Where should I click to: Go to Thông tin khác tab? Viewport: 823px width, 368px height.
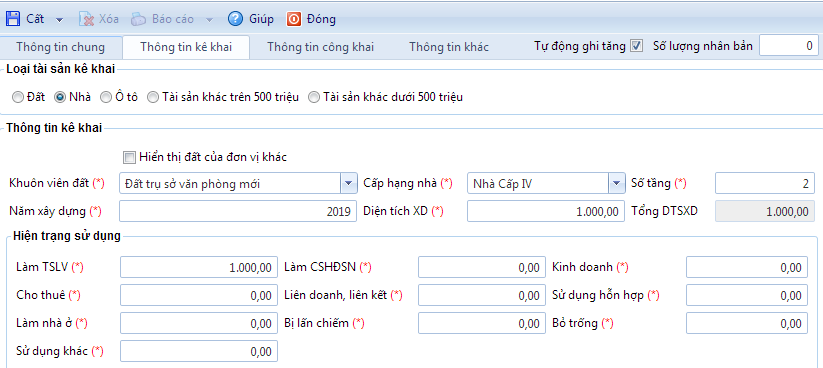pos(449,47)
